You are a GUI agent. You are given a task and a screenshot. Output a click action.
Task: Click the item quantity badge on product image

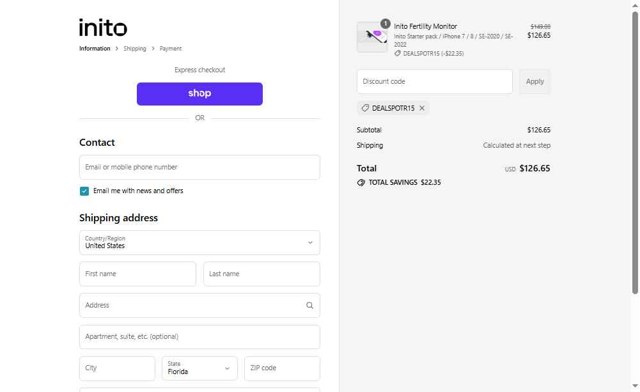point(385,24)
